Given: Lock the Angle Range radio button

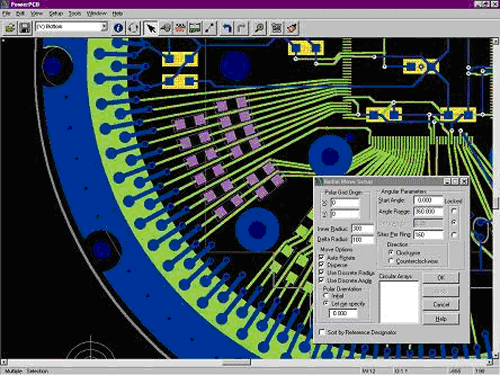Looking at the screenshot, I should click(x=454, y=211).
